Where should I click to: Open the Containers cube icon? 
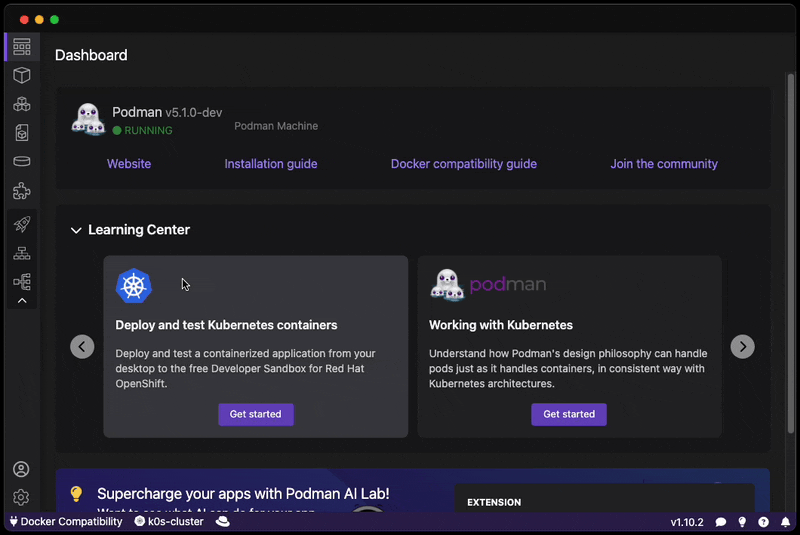click(21, 75)
